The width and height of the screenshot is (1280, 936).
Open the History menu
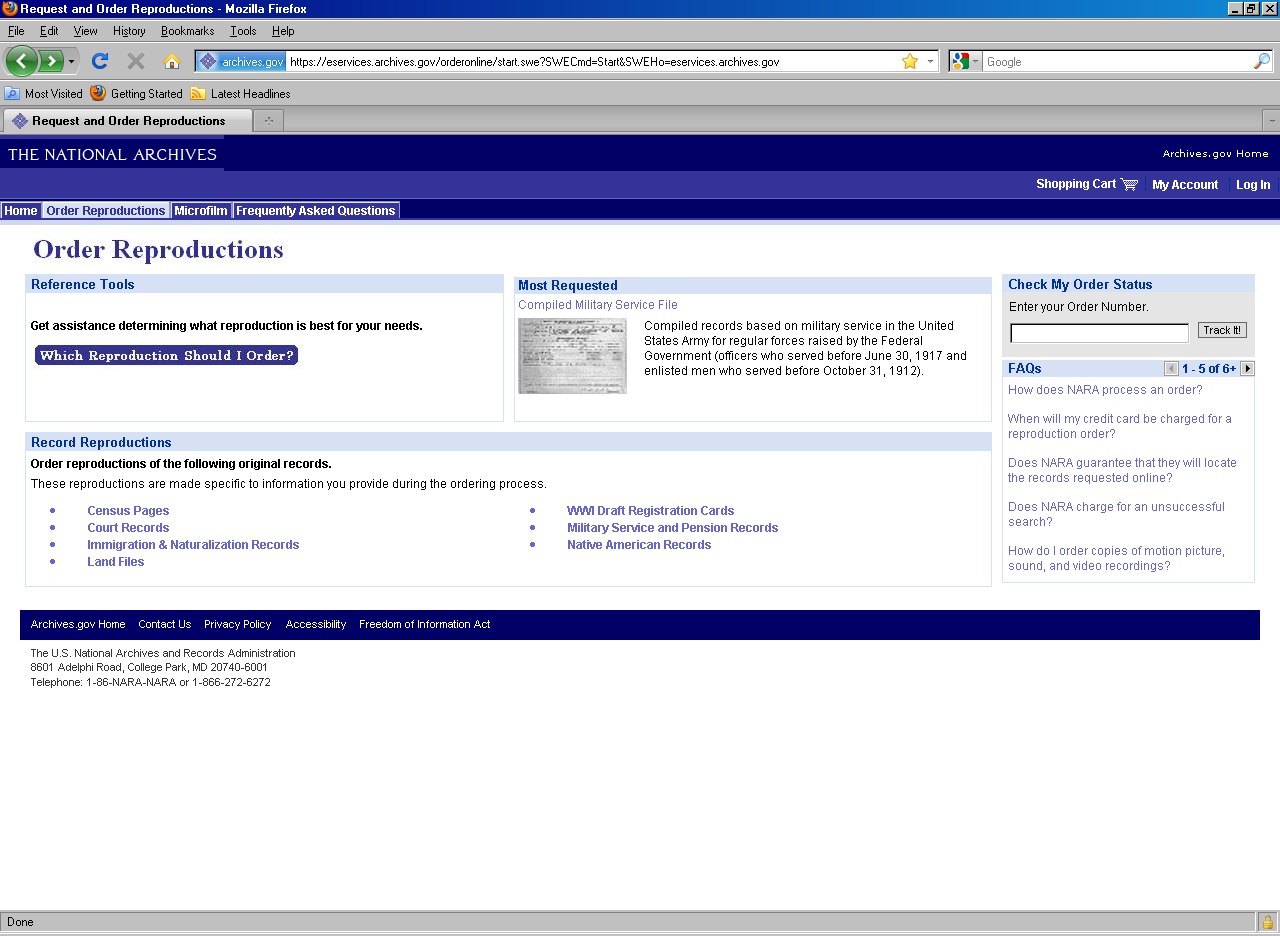129,31
